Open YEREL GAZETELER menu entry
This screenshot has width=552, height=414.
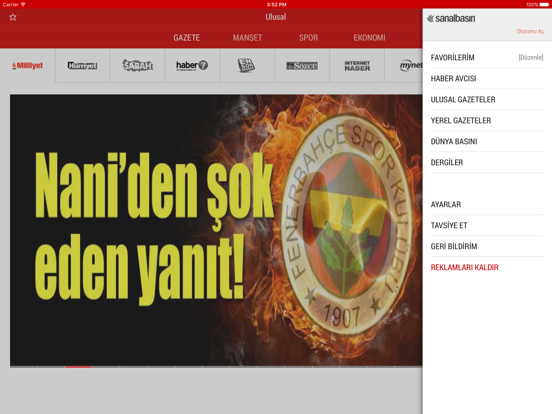tap(487, 120)
